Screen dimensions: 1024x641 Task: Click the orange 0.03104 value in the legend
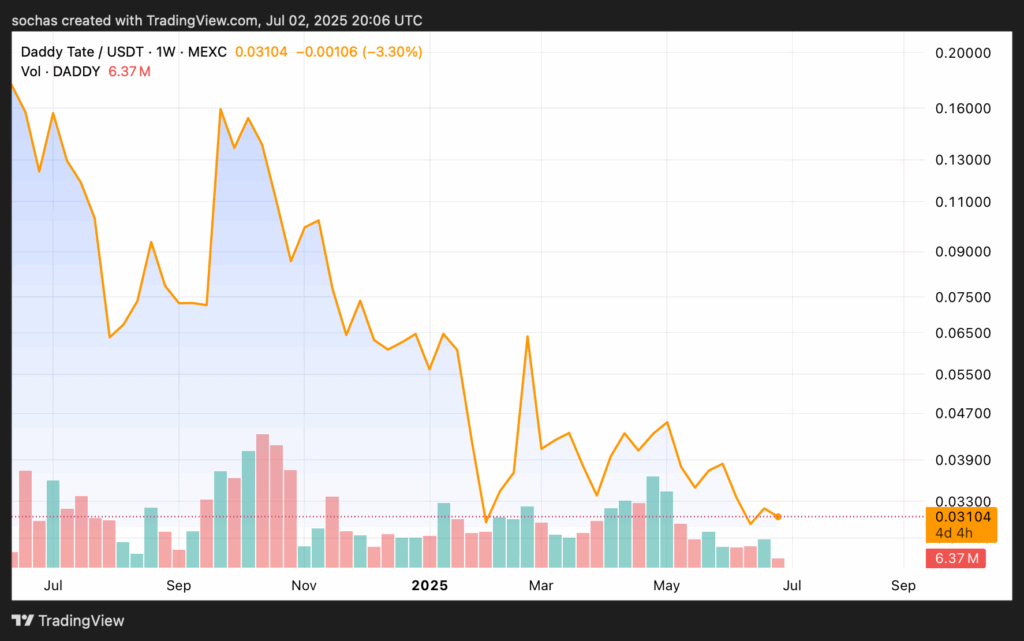click(x=261, y=52)
